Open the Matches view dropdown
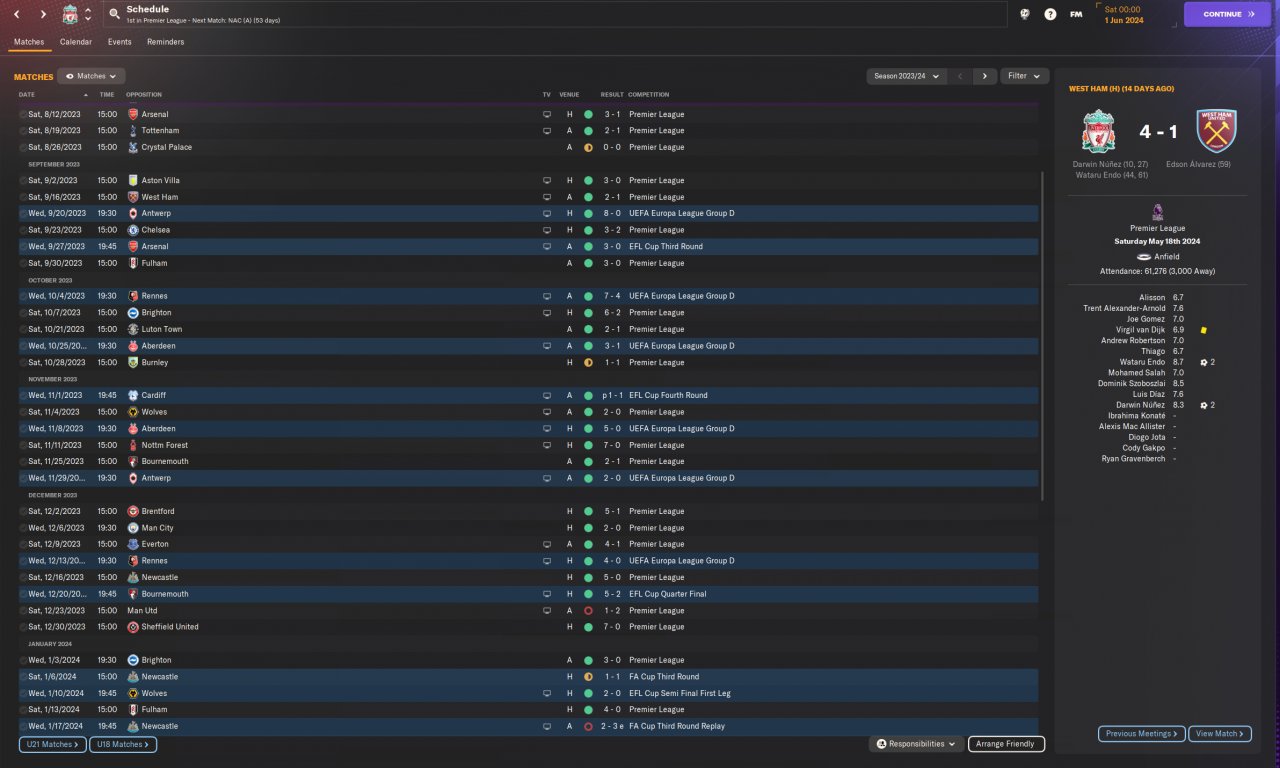The image size is (1280, 768). coord(91,76)
